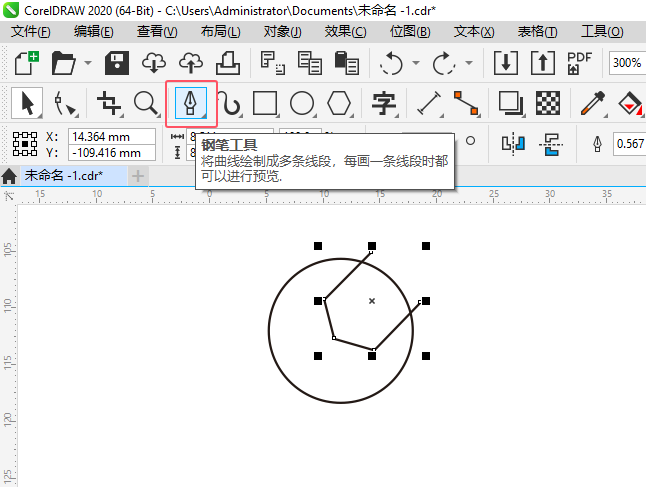Image resolution: width=646 pixels, height=487 pixels.
Task: Click the ruler origin corner icon
Action: pyautogui.click(x=8, y=196)
